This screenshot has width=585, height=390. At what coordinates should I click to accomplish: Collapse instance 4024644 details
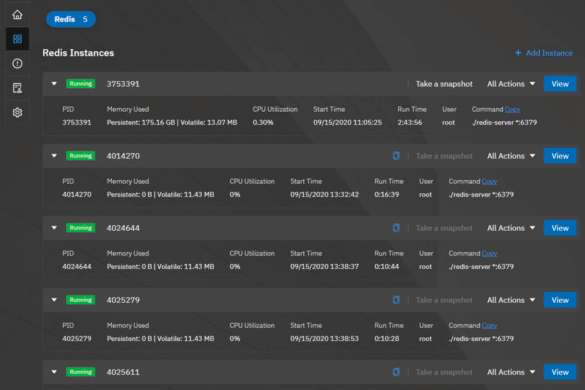click(x=54, y=228)
